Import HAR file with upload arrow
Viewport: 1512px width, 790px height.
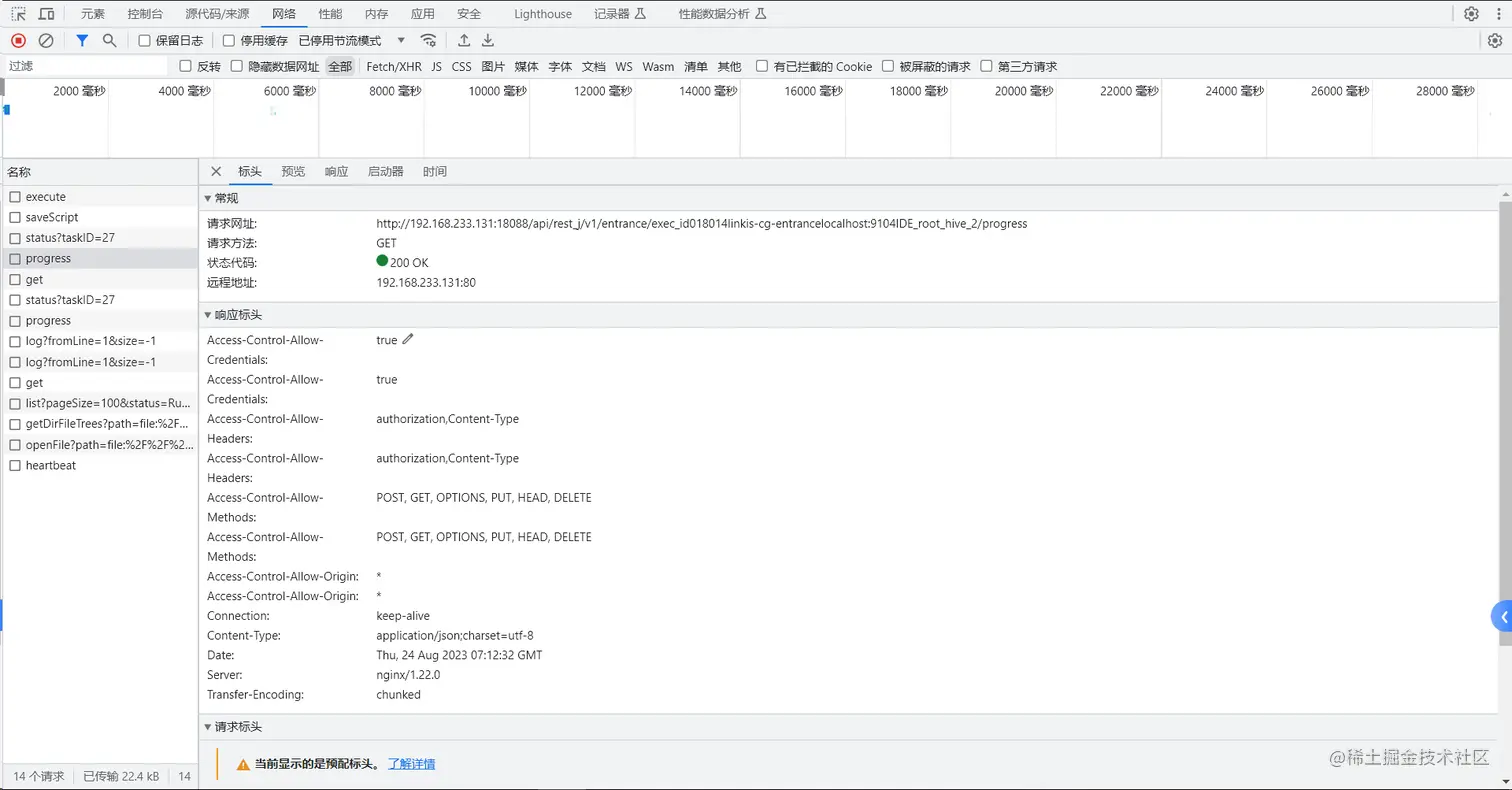(x=464, y=40)
